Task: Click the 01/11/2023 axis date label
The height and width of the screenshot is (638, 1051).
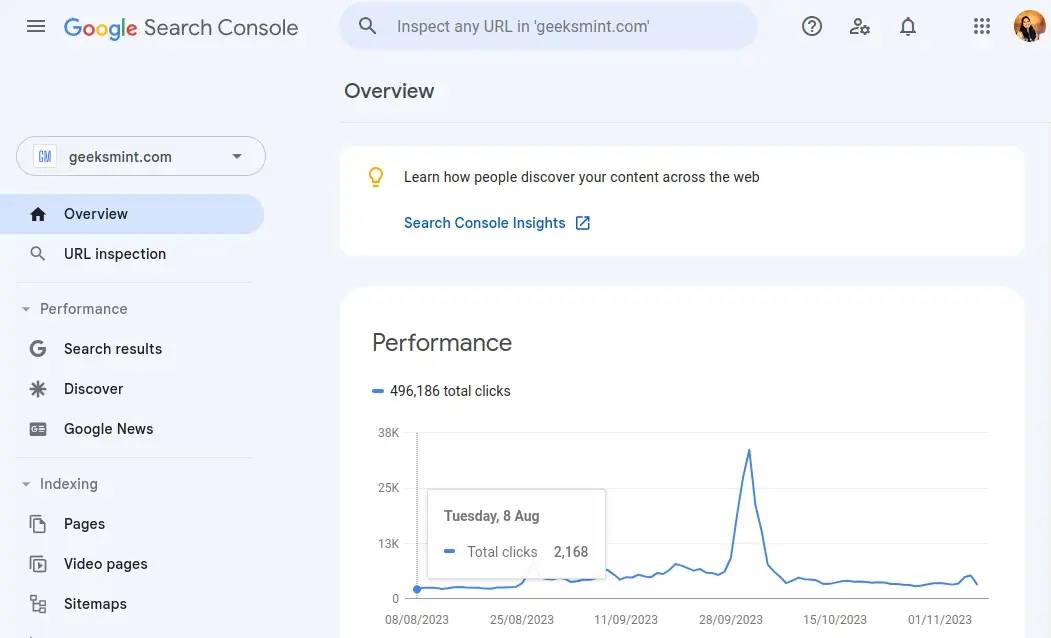Action: click(940, 620)
